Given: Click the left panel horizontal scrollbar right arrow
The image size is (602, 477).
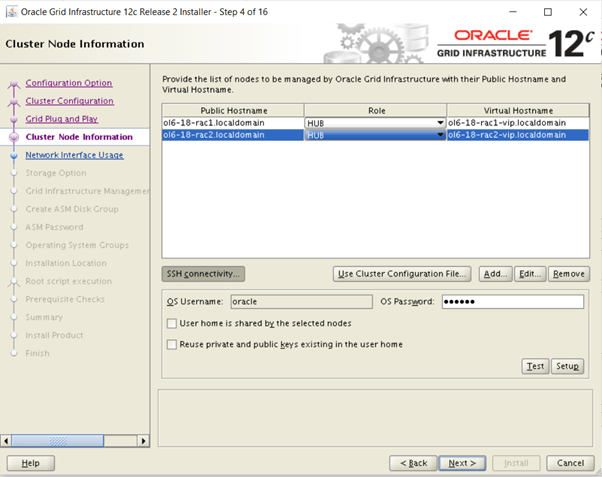Looking at the screenshot, I should click(x=143, y=440).
